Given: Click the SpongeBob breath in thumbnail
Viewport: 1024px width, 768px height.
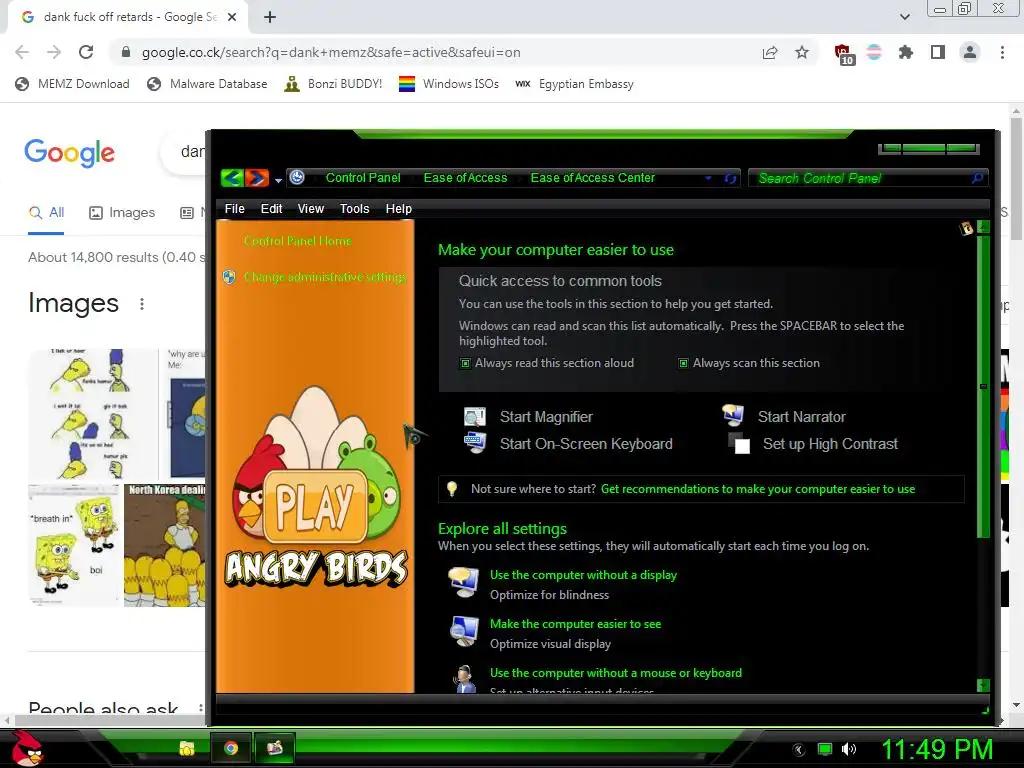Looking at the screenshot, I should tap(74, 545).
